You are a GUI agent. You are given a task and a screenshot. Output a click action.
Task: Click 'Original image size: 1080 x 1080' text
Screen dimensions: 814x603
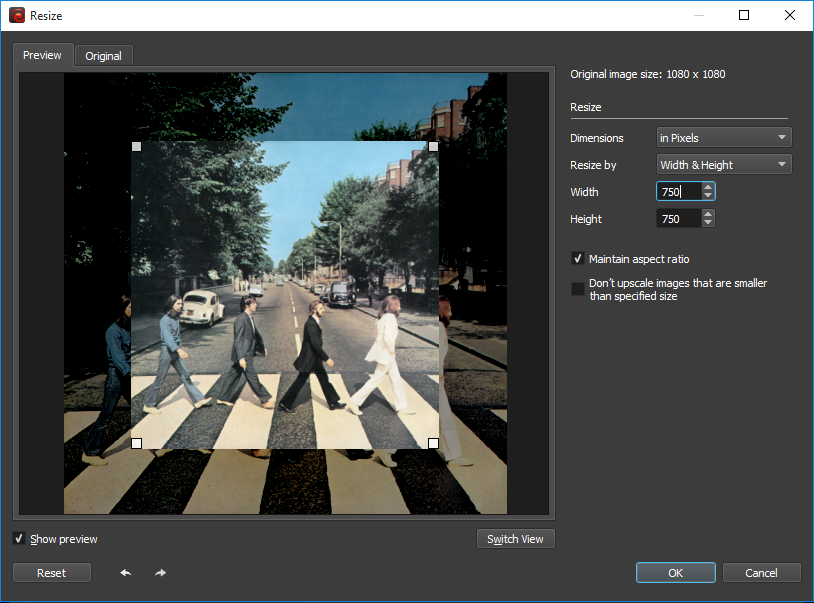click(647, 74)
